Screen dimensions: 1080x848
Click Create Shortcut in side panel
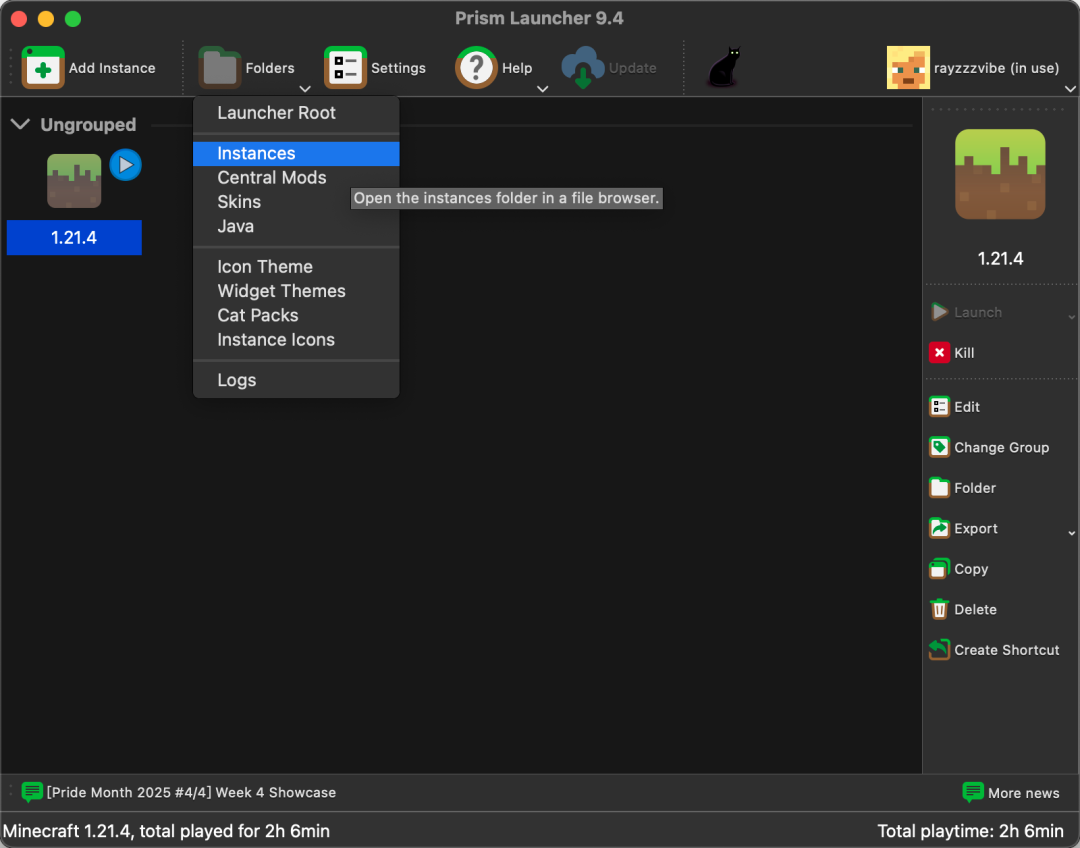pos(994,650)
